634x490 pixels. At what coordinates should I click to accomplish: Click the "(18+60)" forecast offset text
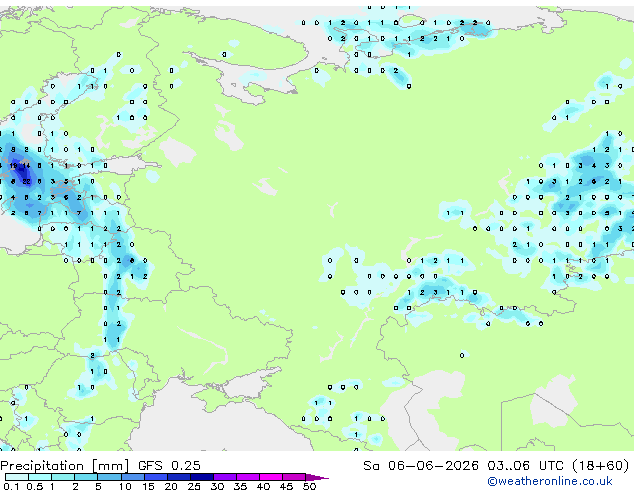[x=601, y=466]
